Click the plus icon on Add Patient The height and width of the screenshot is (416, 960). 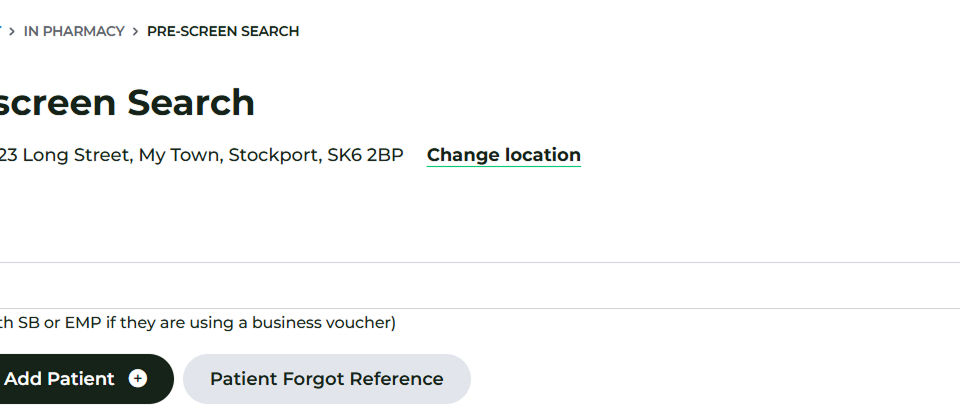[138, 379]
